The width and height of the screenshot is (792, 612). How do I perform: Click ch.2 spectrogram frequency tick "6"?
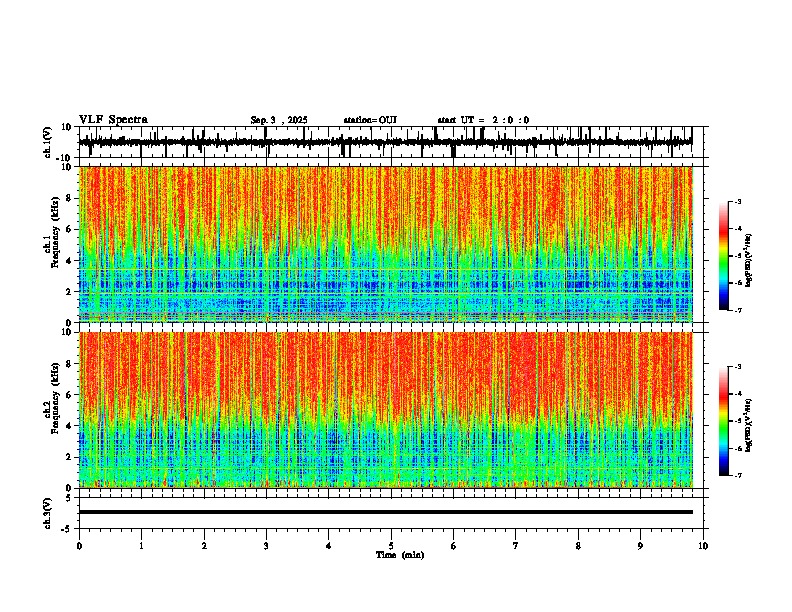(x=71, y=395)
